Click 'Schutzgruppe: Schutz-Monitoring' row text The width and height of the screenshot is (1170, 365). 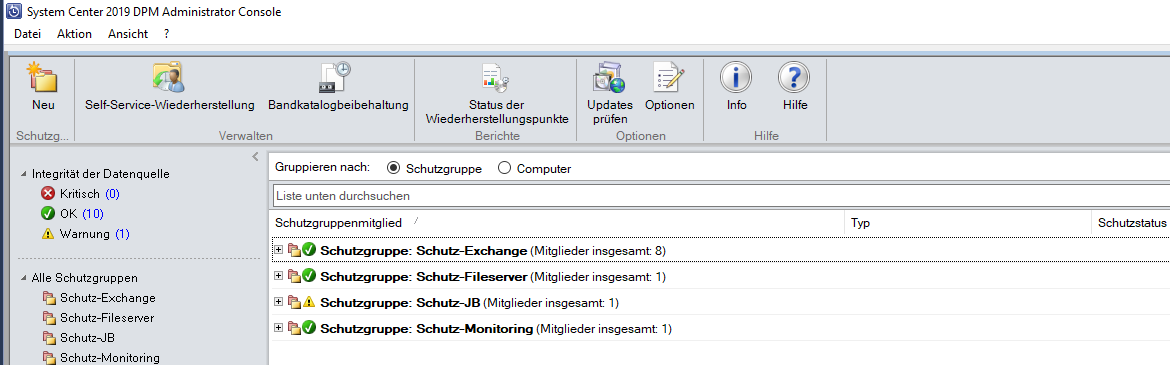tap(427, 328)
